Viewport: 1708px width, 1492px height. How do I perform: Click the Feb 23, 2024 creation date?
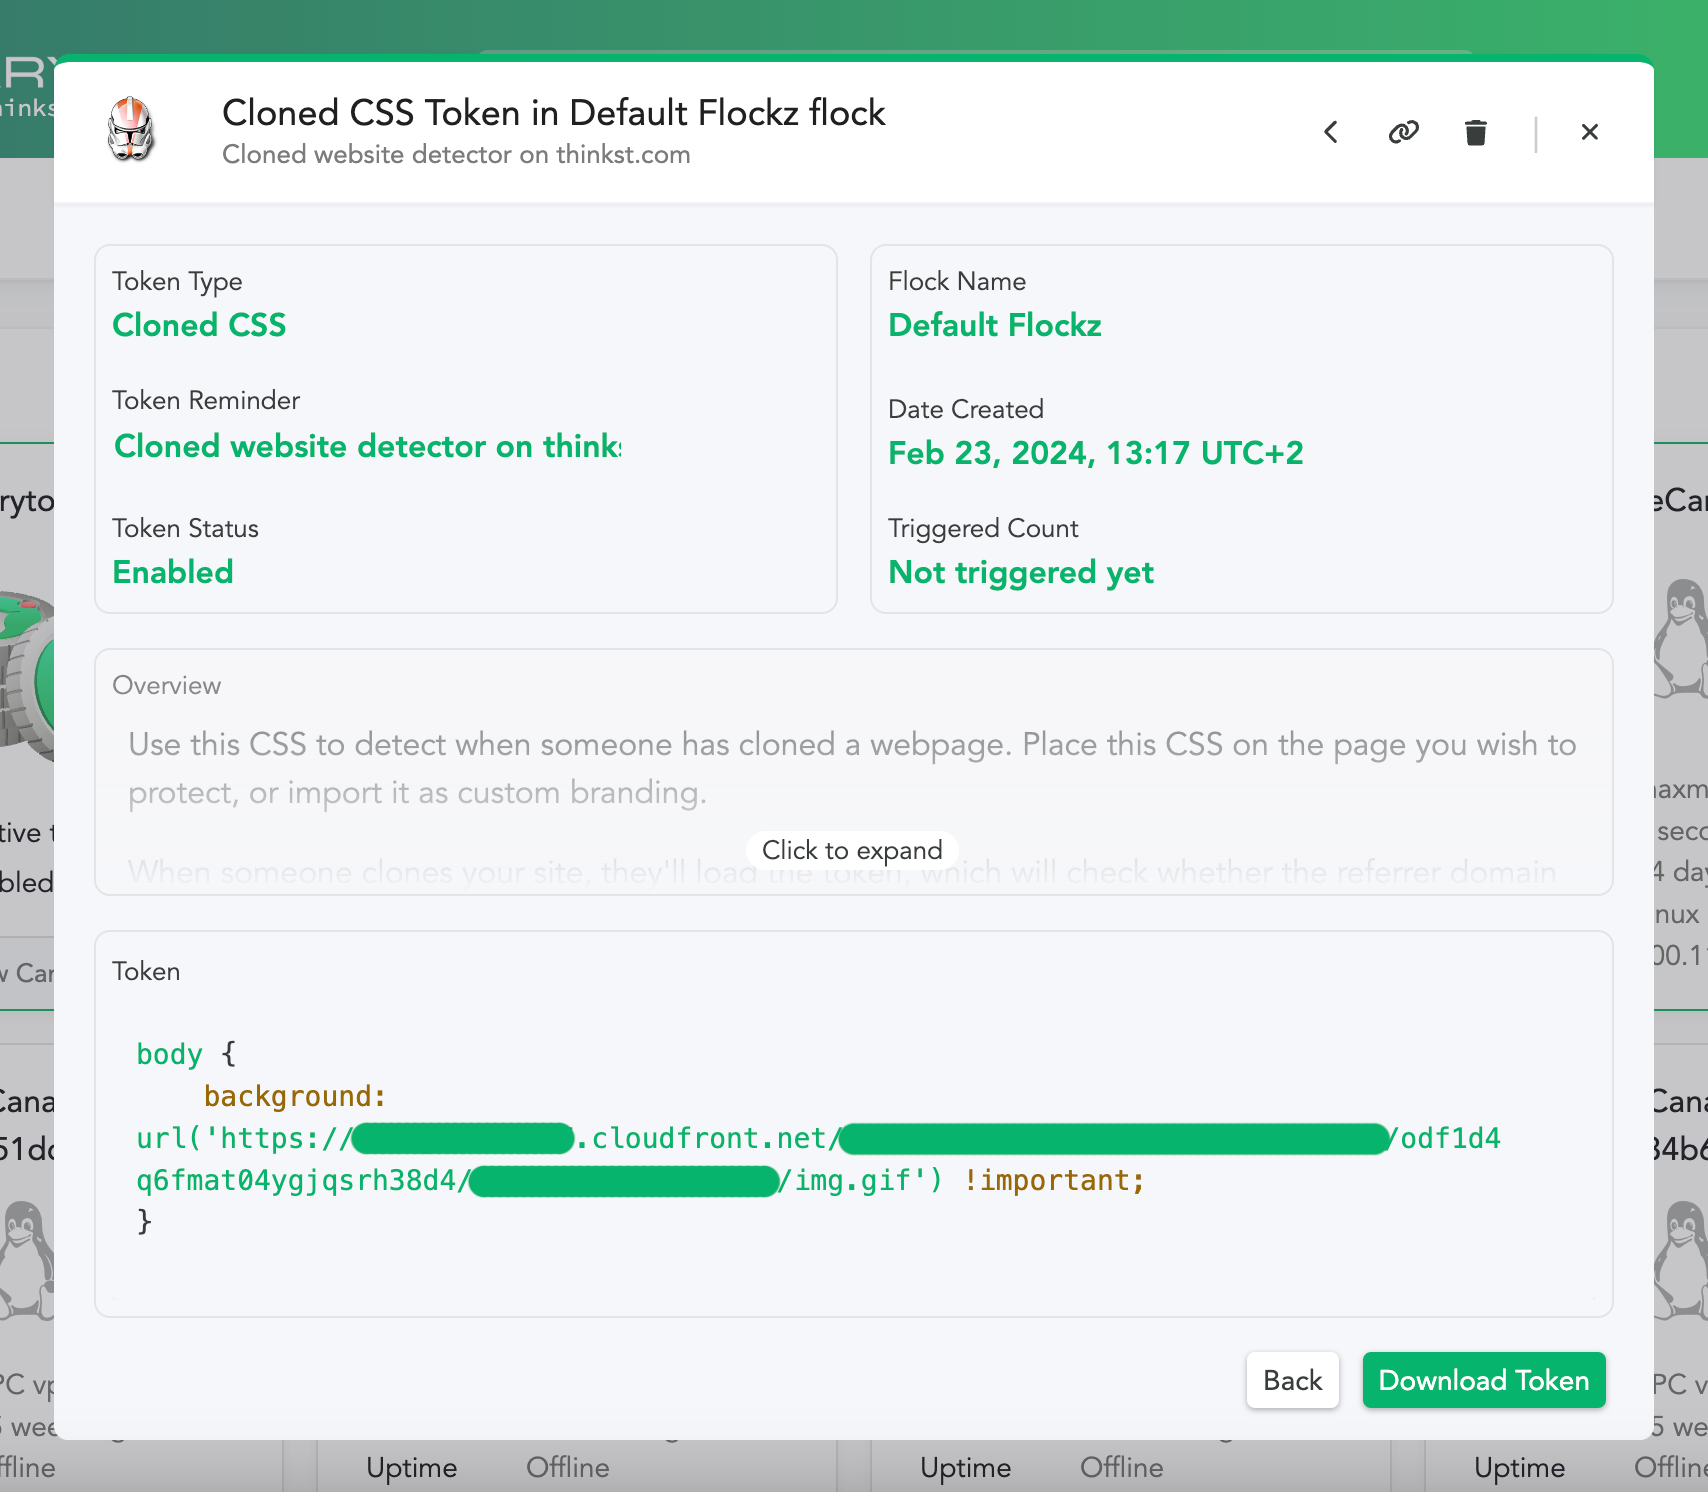(x=1095, y=453)
